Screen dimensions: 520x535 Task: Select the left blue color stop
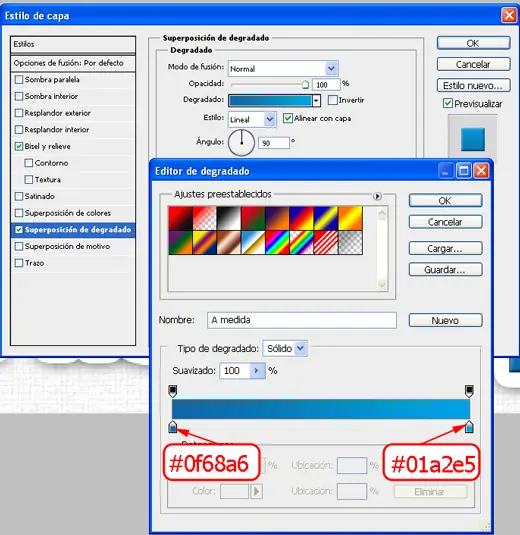(x=173, y=427)
